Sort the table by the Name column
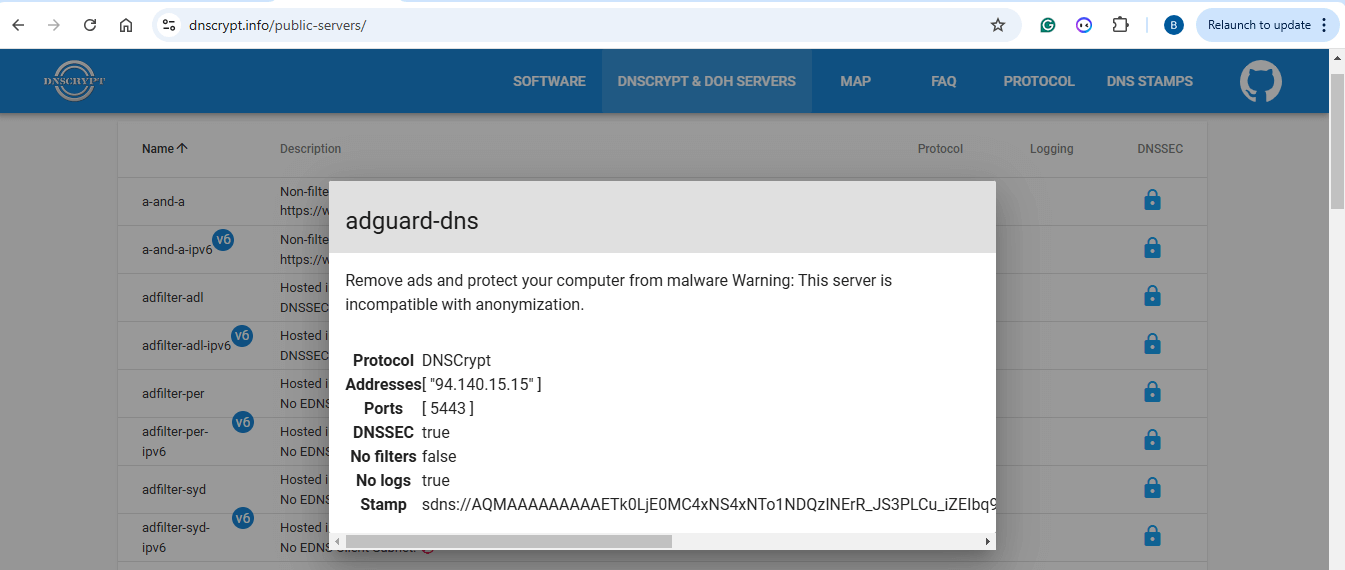1345x570 pixels. [164, 149]
